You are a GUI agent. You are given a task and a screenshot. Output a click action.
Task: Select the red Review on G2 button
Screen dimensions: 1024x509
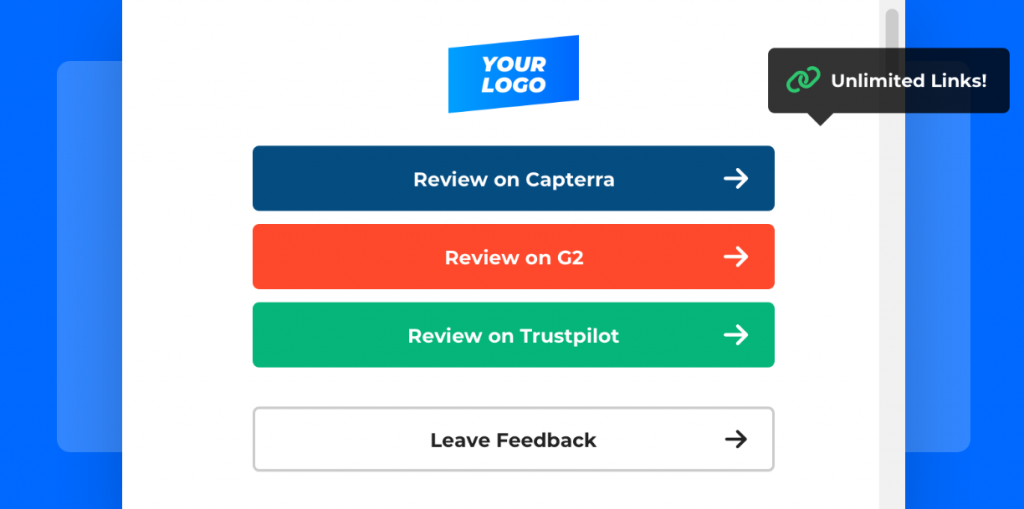coord(513,257)
